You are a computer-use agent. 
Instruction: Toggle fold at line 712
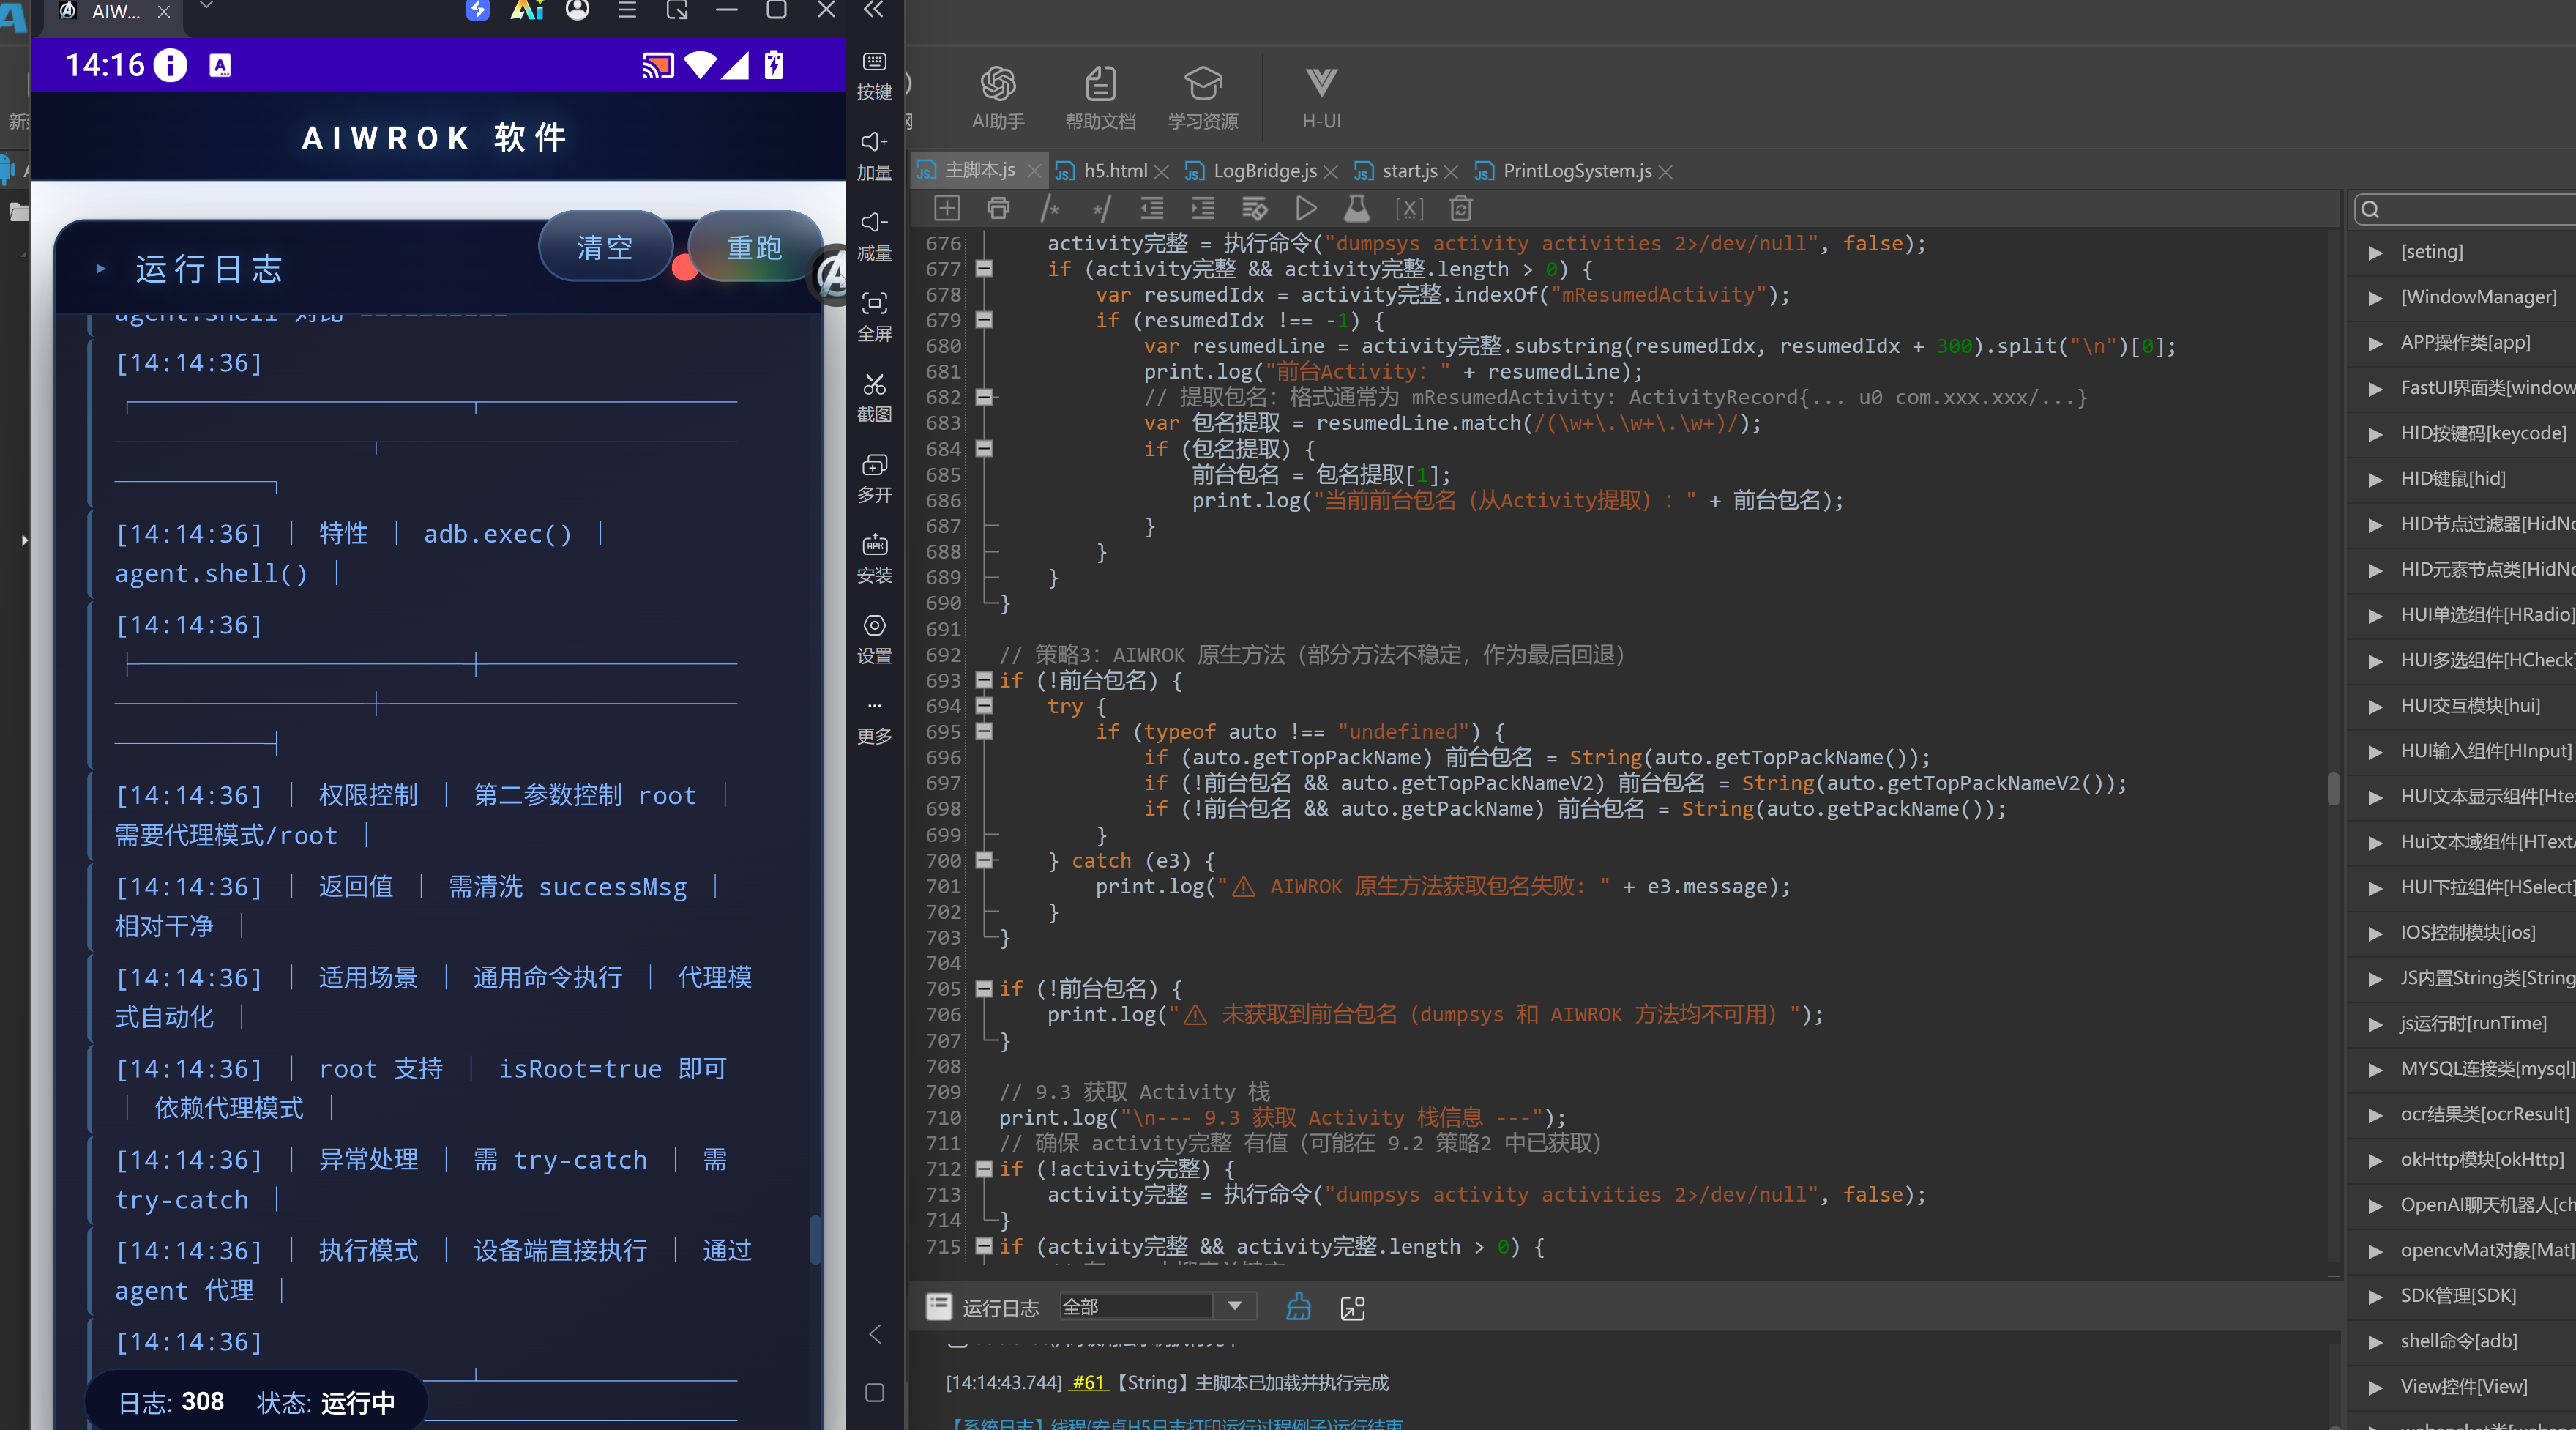click(x=984, y=1168)
